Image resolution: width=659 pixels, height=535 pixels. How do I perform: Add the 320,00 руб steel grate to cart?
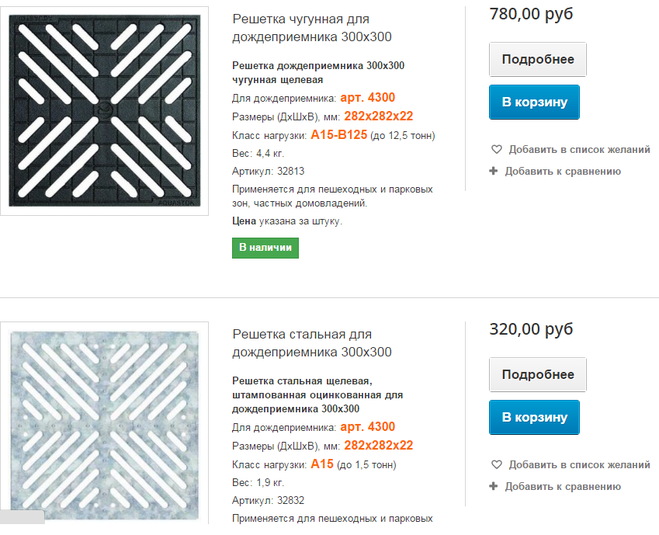click(x=534, y=417)
